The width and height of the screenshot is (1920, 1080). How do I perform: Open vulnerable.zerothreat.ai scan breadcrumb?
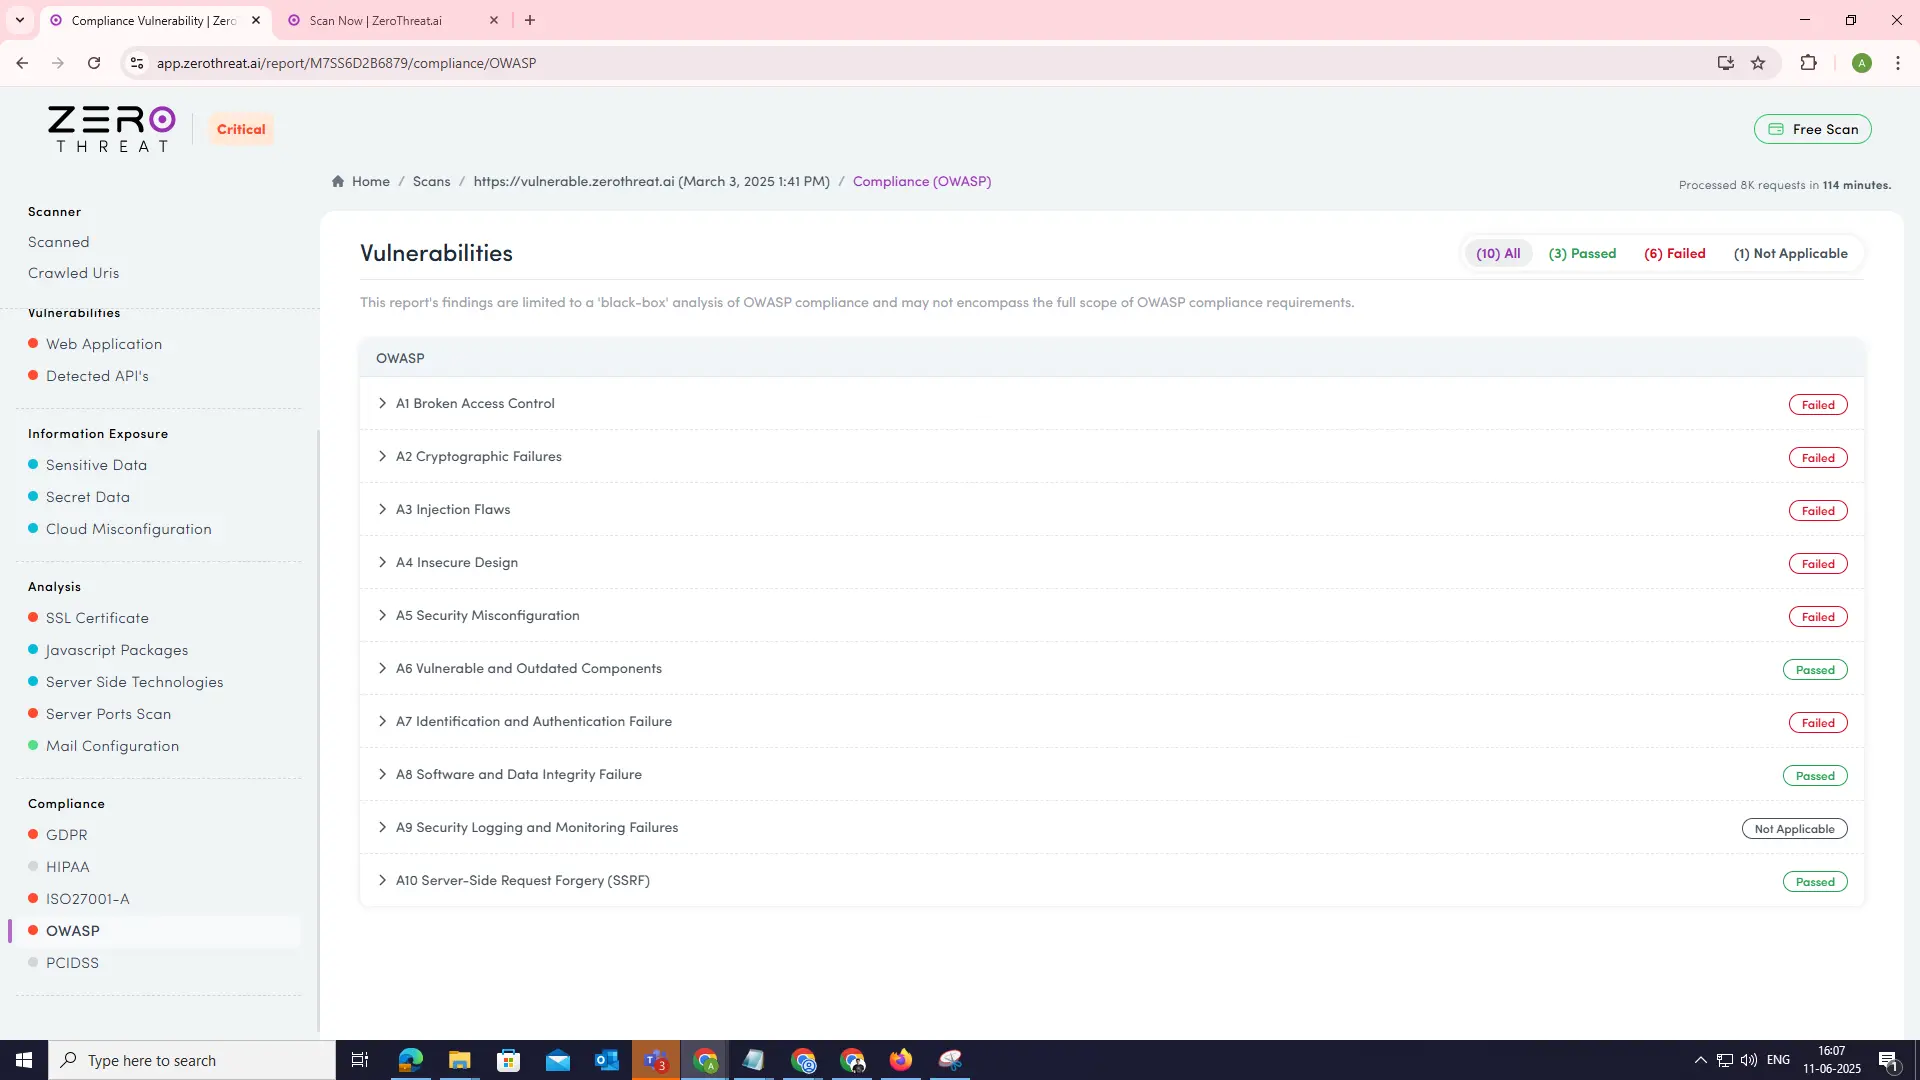tap(651, 181)
